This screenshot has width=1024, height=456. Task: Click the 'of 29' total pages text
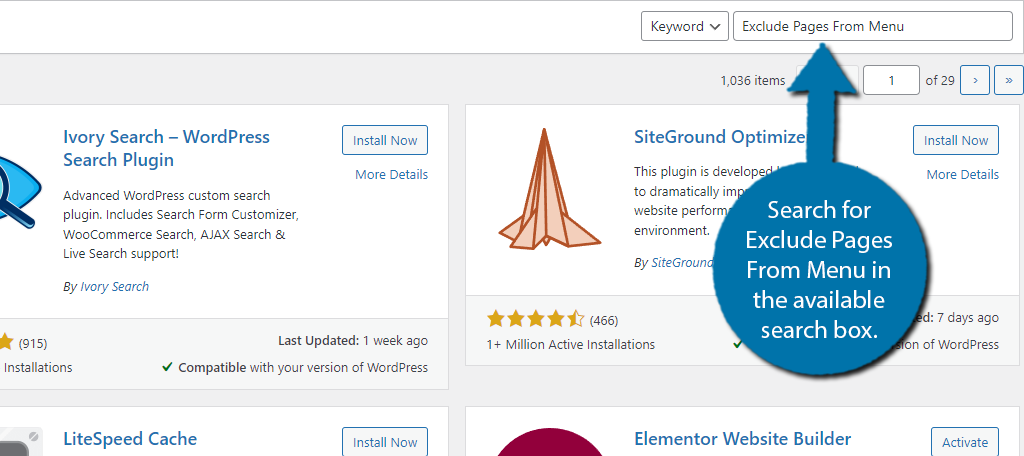coord(940,80)
